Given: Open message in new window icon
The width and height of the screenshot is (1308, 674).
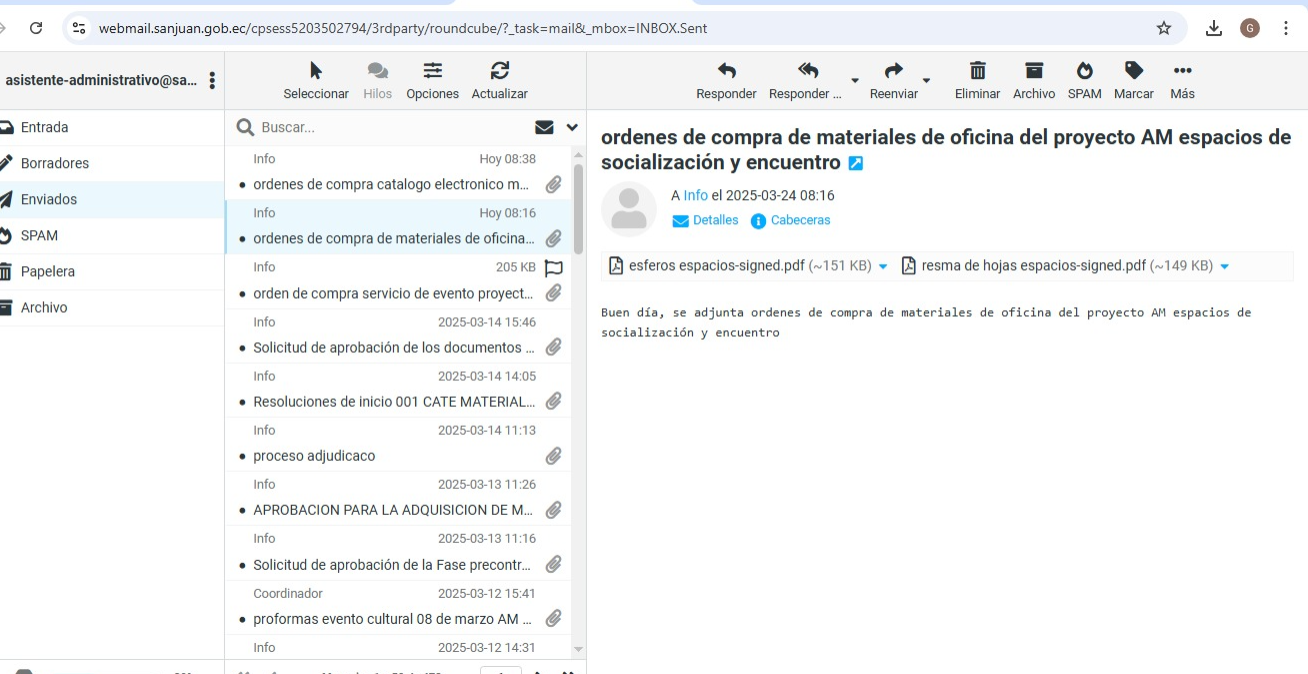Looking at the screenshot, I should point(856,163).
